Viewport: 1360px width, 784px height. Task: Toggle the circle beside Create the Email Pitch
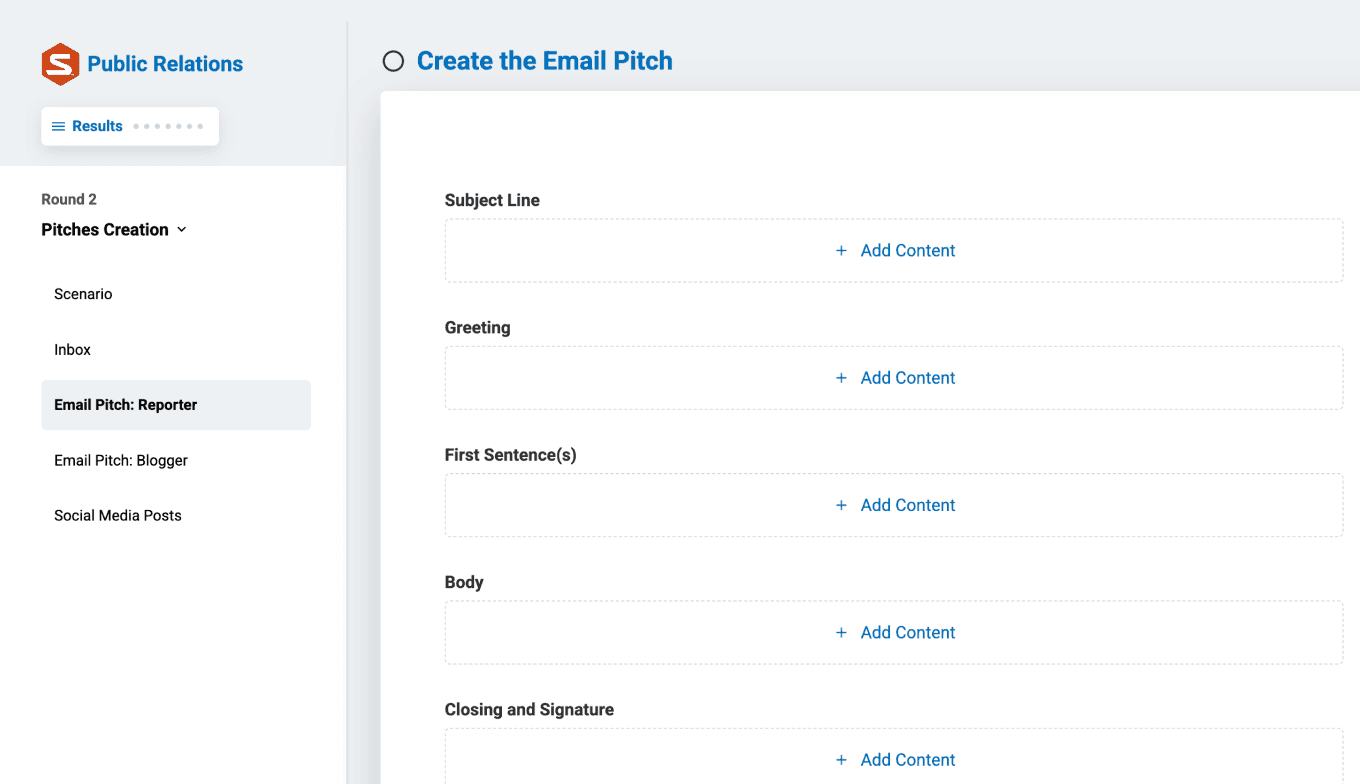[x=394, y=62]
